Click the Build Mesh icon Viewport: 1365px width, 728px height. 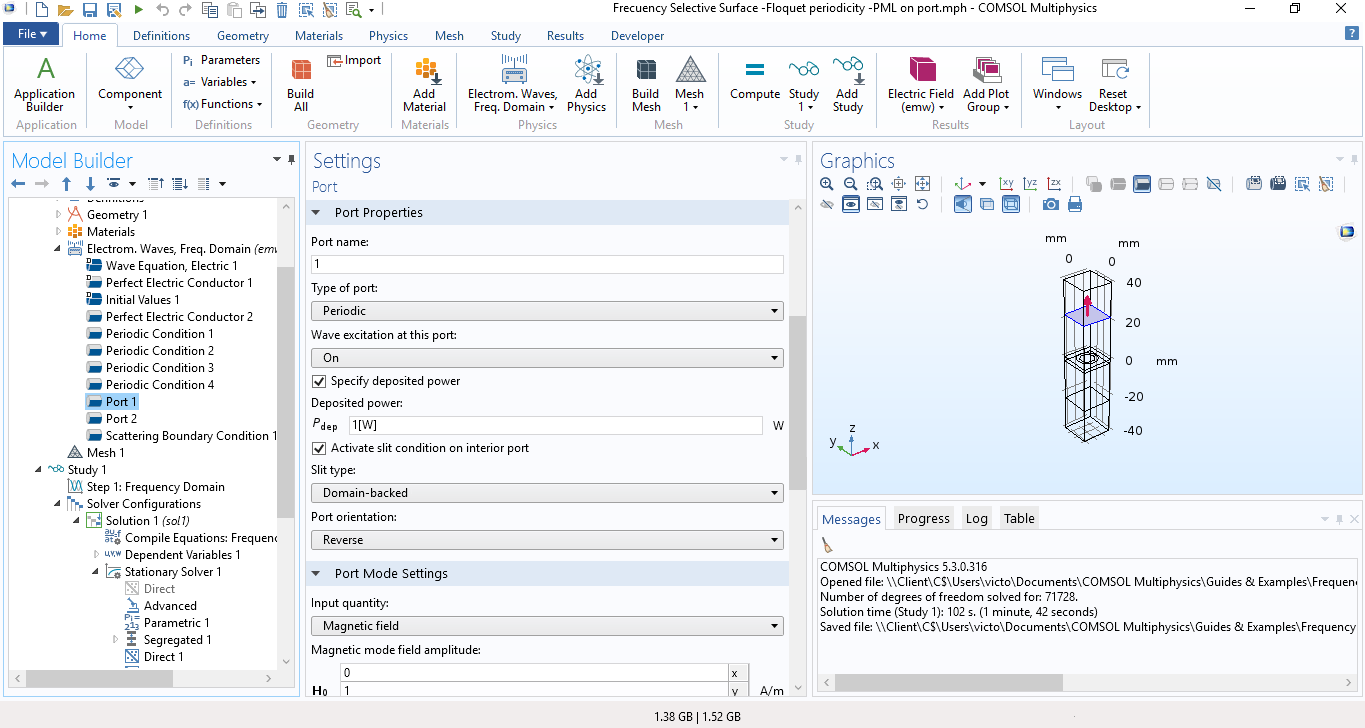(x=646, y=80)
